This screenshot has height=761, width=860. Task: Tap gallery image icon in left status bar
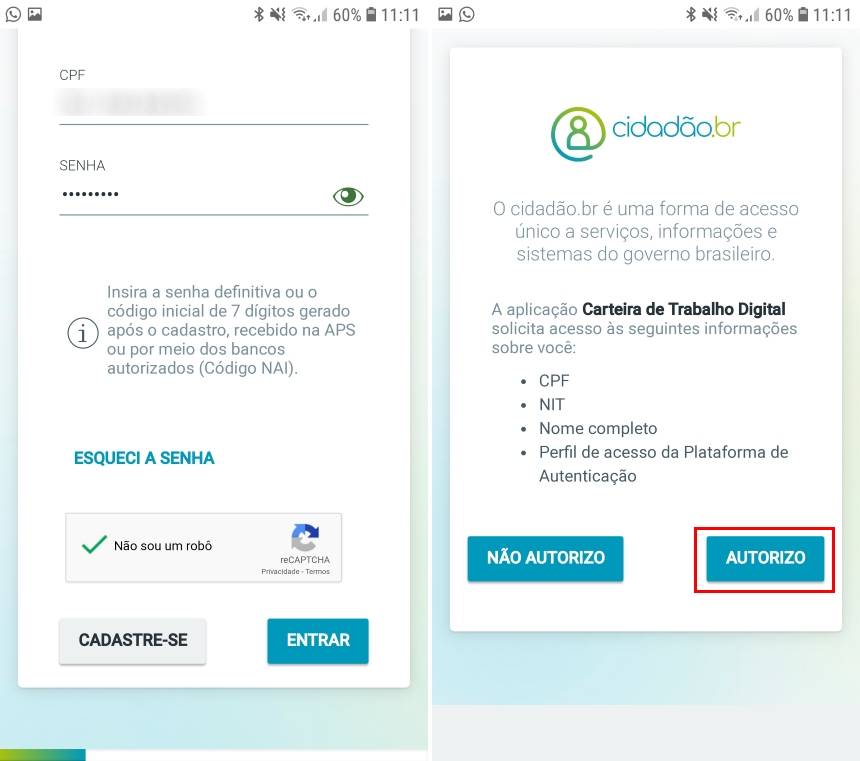[x=35, y=14]
